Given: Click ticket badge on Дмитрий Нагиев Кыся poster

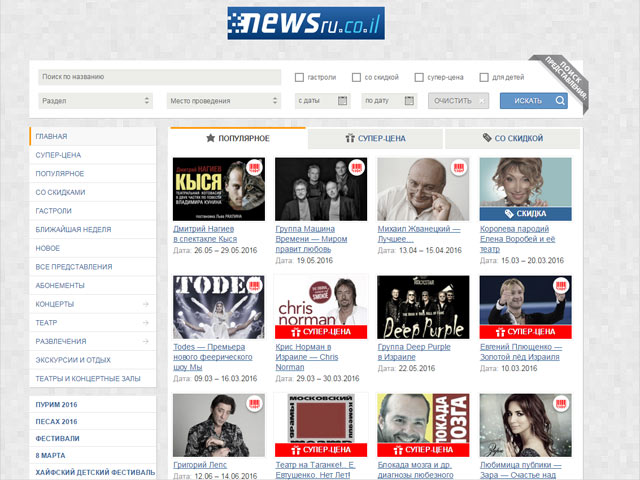Looking at the screenshot, I should [255, 167].
